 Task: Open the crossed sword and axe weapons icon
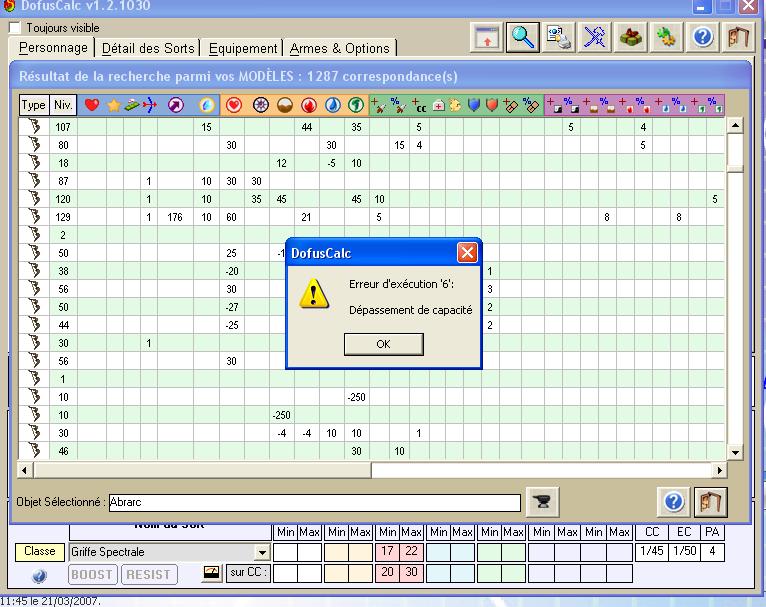pos(595,37)
